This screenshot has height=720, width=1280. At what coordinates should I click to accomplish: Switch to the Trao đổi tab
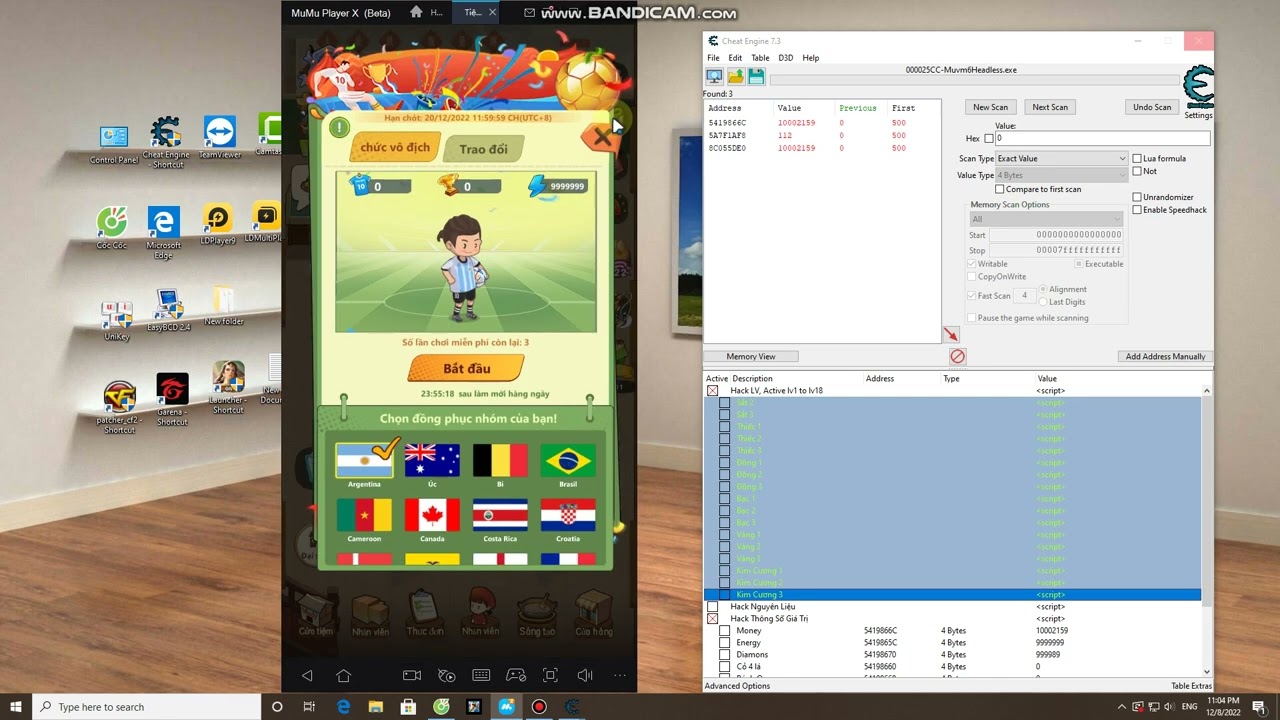tap(484, 149)
